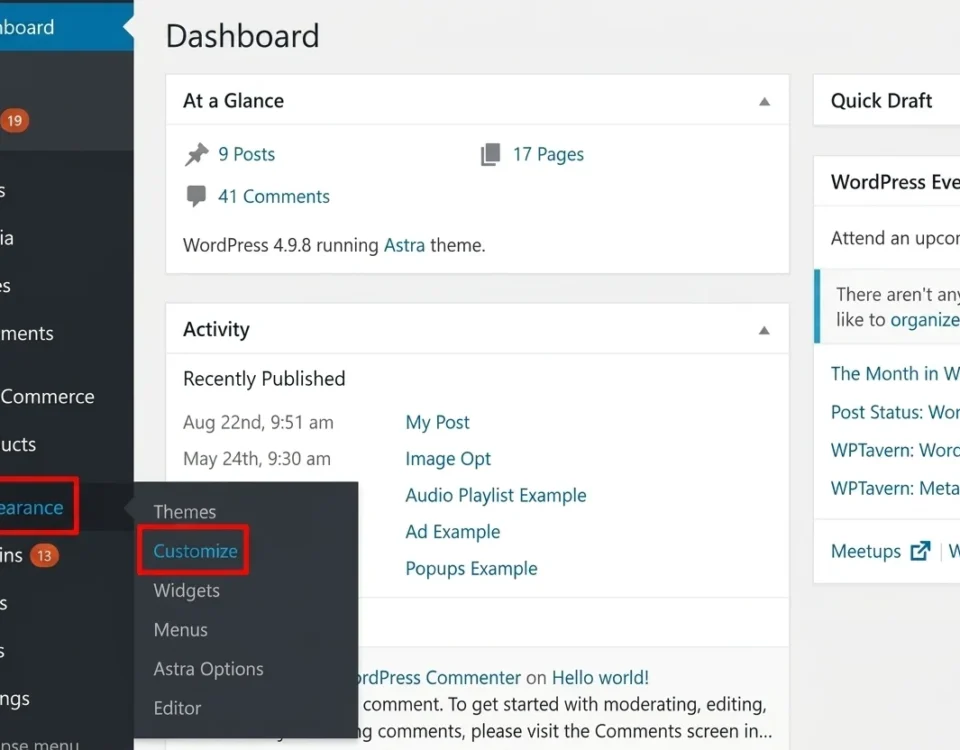Click the Aug 22nd, 9:51 am date

258,422
